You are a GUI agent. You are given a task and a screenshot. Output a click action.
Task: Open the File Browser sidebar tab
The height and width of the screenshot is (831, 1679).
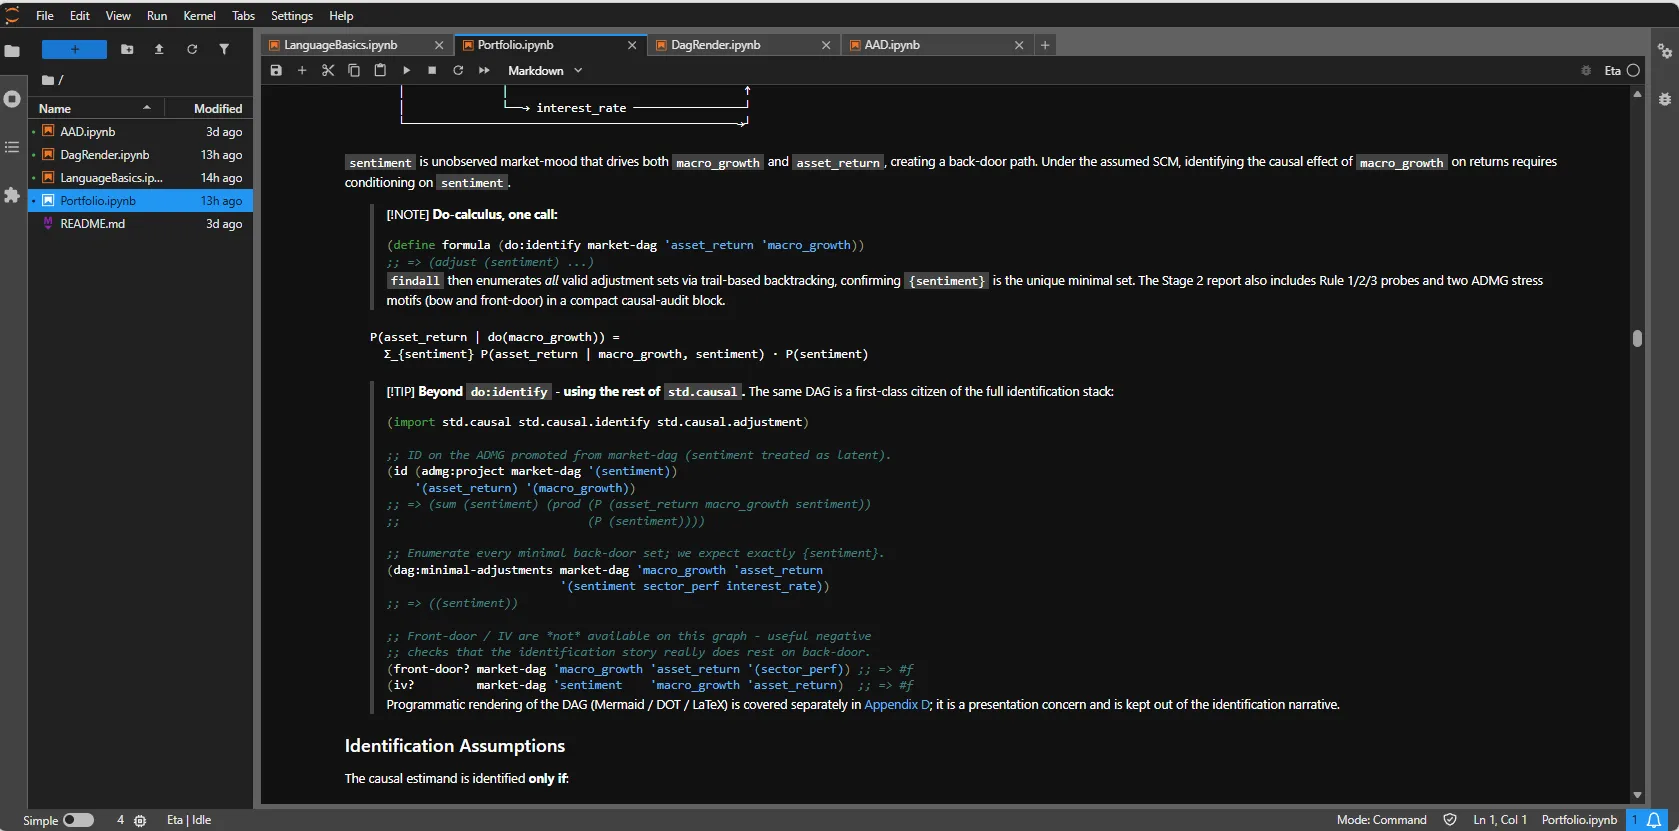click(x=12, y=51)
